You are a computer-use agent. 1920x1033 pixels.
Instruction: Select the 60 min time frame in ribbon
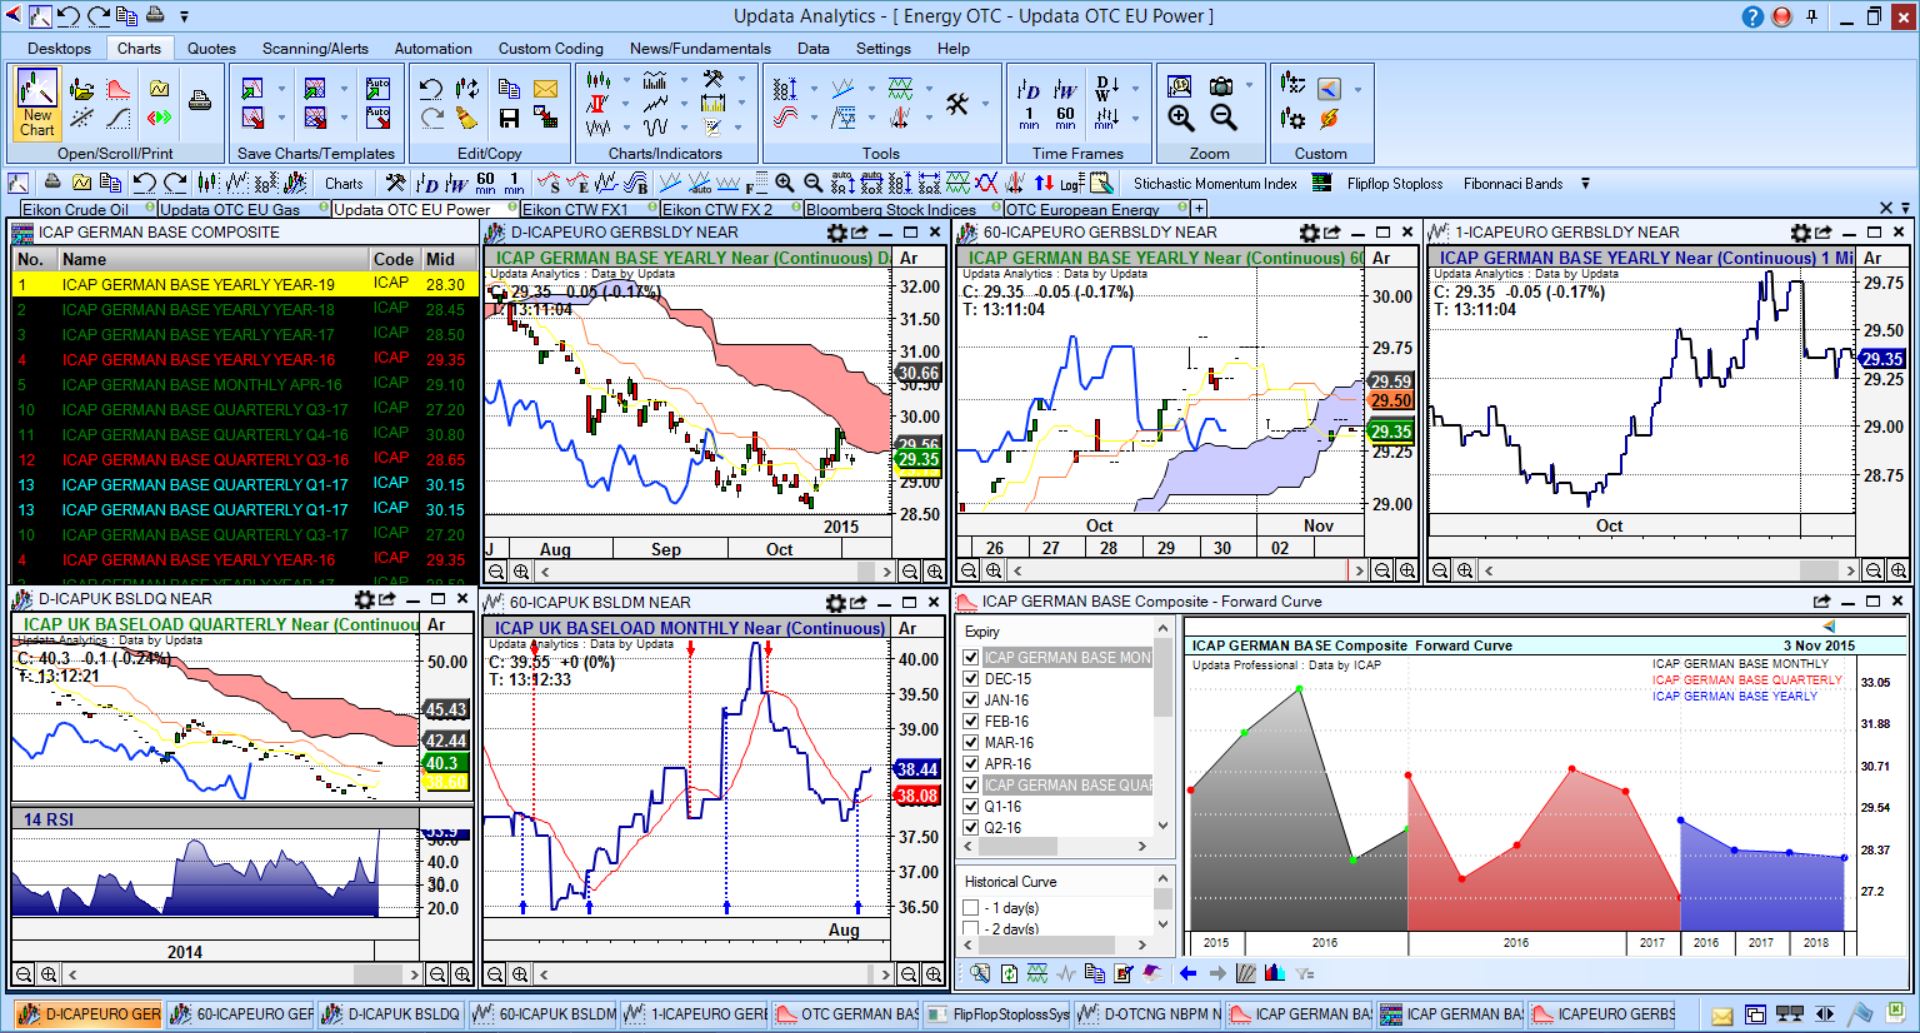(x=1065, y=119)
